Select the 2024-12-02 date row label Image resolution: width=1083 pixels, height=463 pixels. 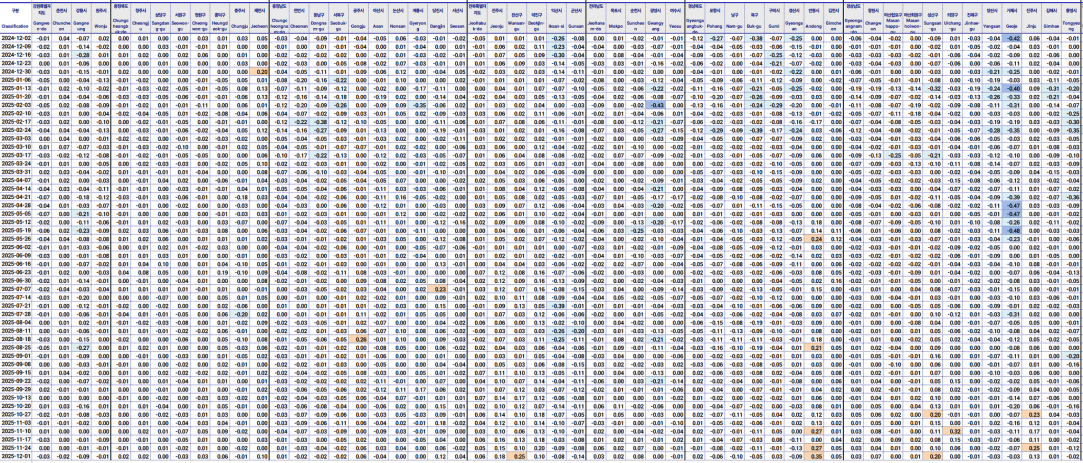pyautogui.click(x=15, y=39)
